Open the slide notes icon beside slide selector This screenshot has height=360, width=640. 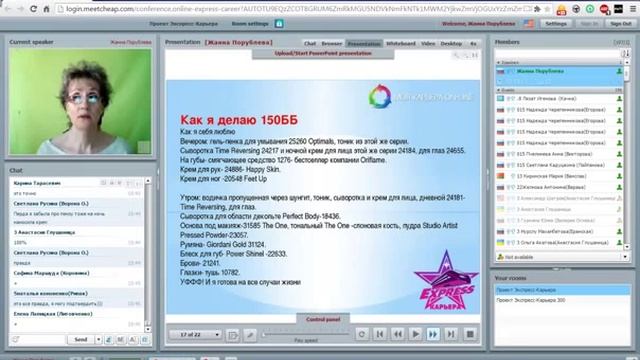[233, 335]
